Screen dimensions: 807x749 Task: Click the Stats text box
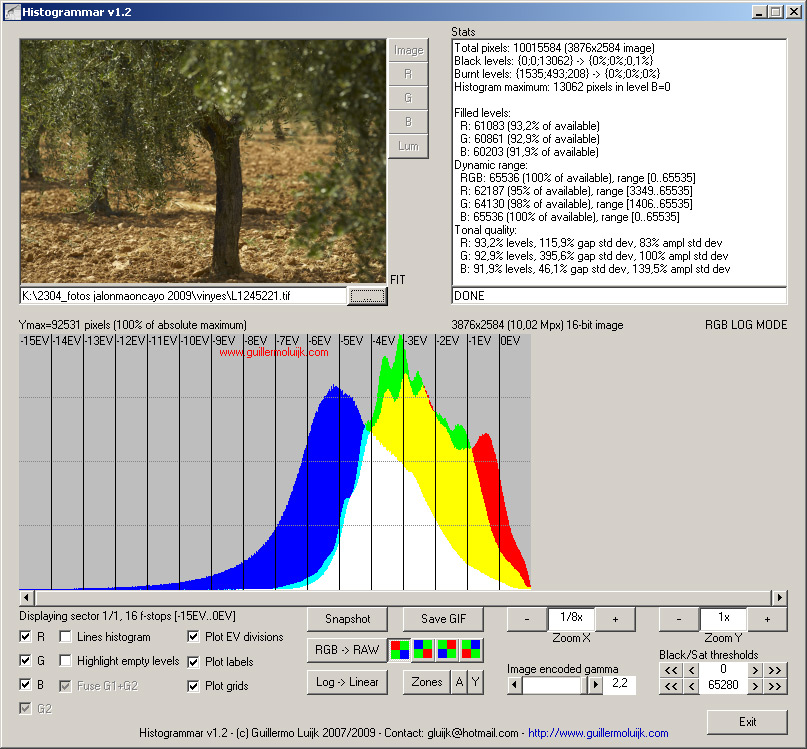(x=619, y=162)
